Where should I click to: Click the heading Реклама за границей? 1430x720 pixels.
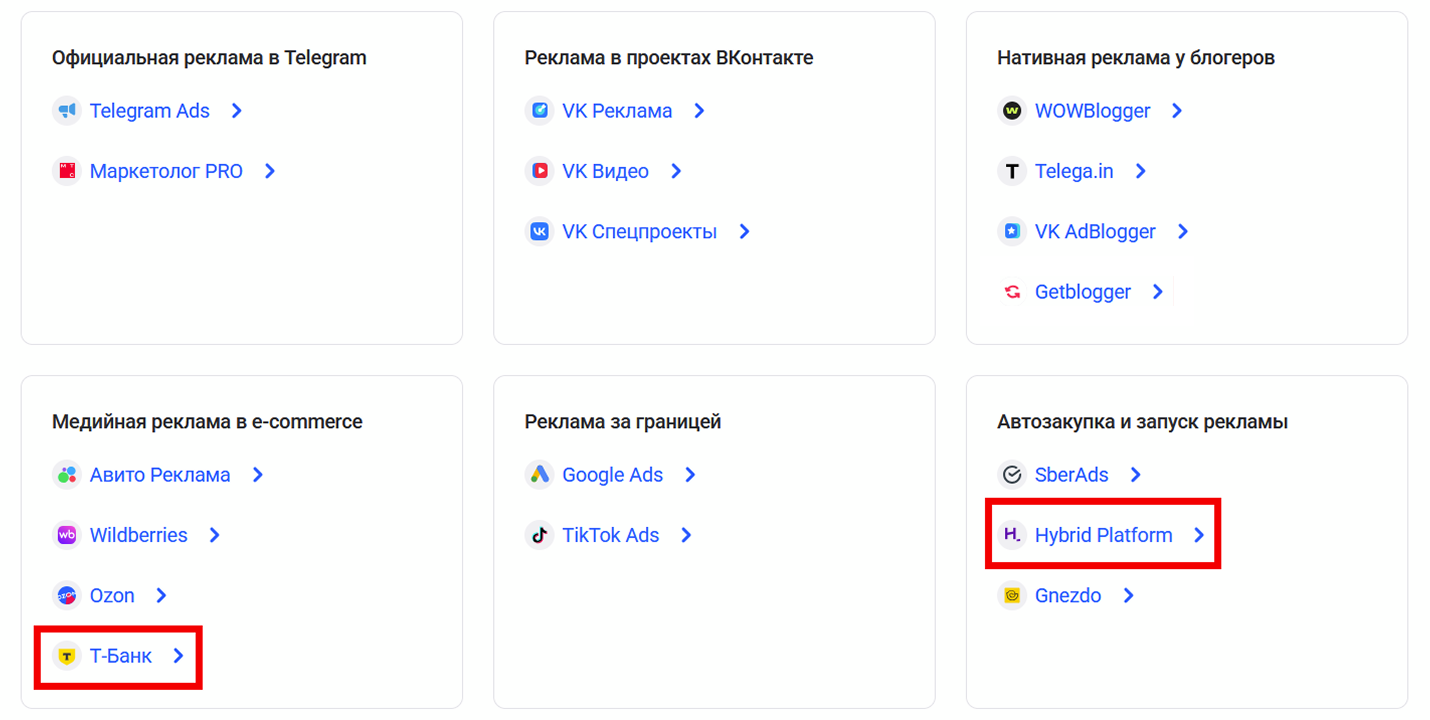[623, 422]
